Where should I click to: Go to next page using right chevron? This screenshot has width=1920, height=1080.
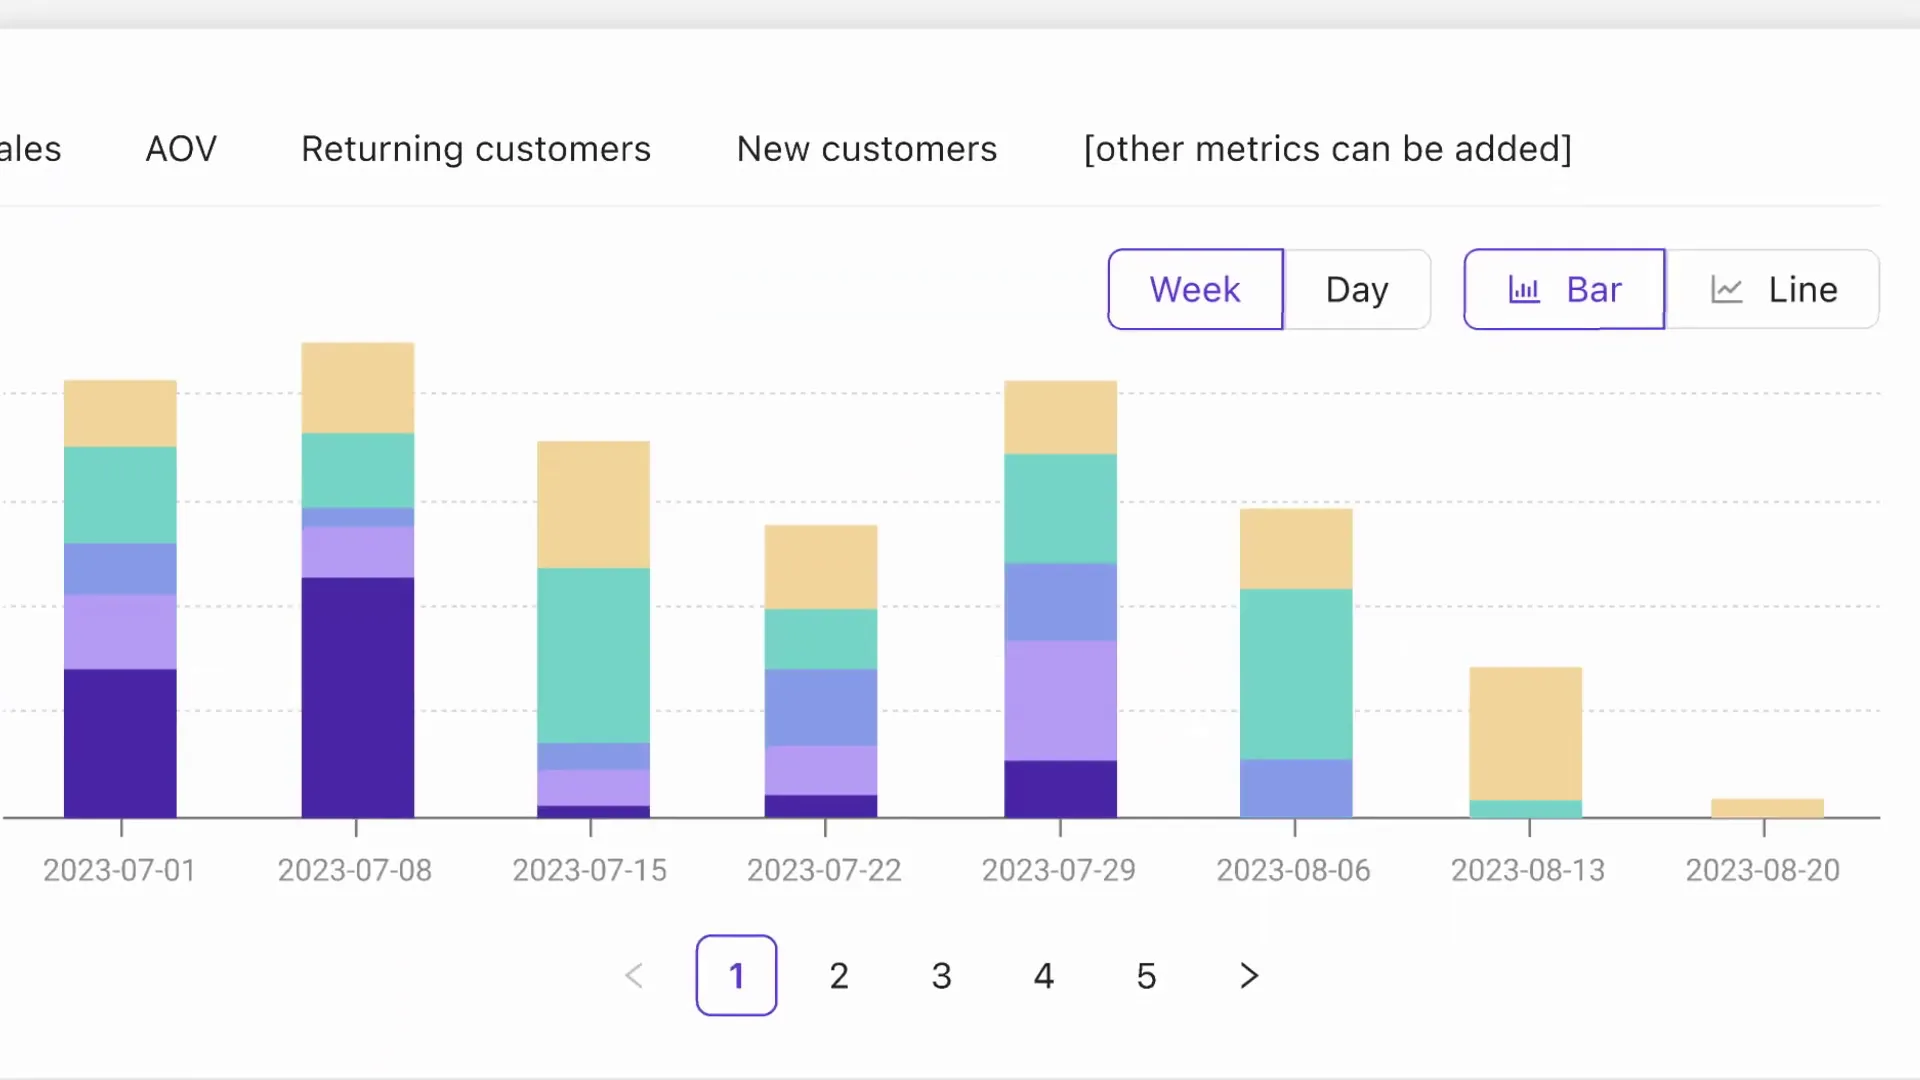[1249, 976]
